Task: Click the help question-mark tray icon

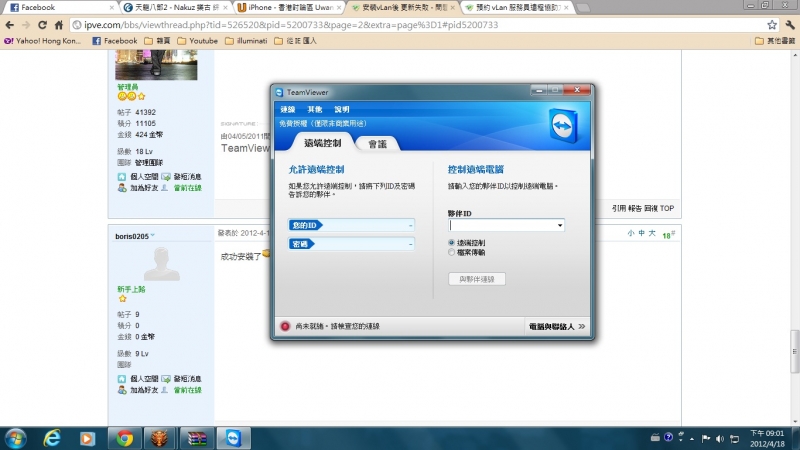Action: pyautogui.click(x=668, y=437)
